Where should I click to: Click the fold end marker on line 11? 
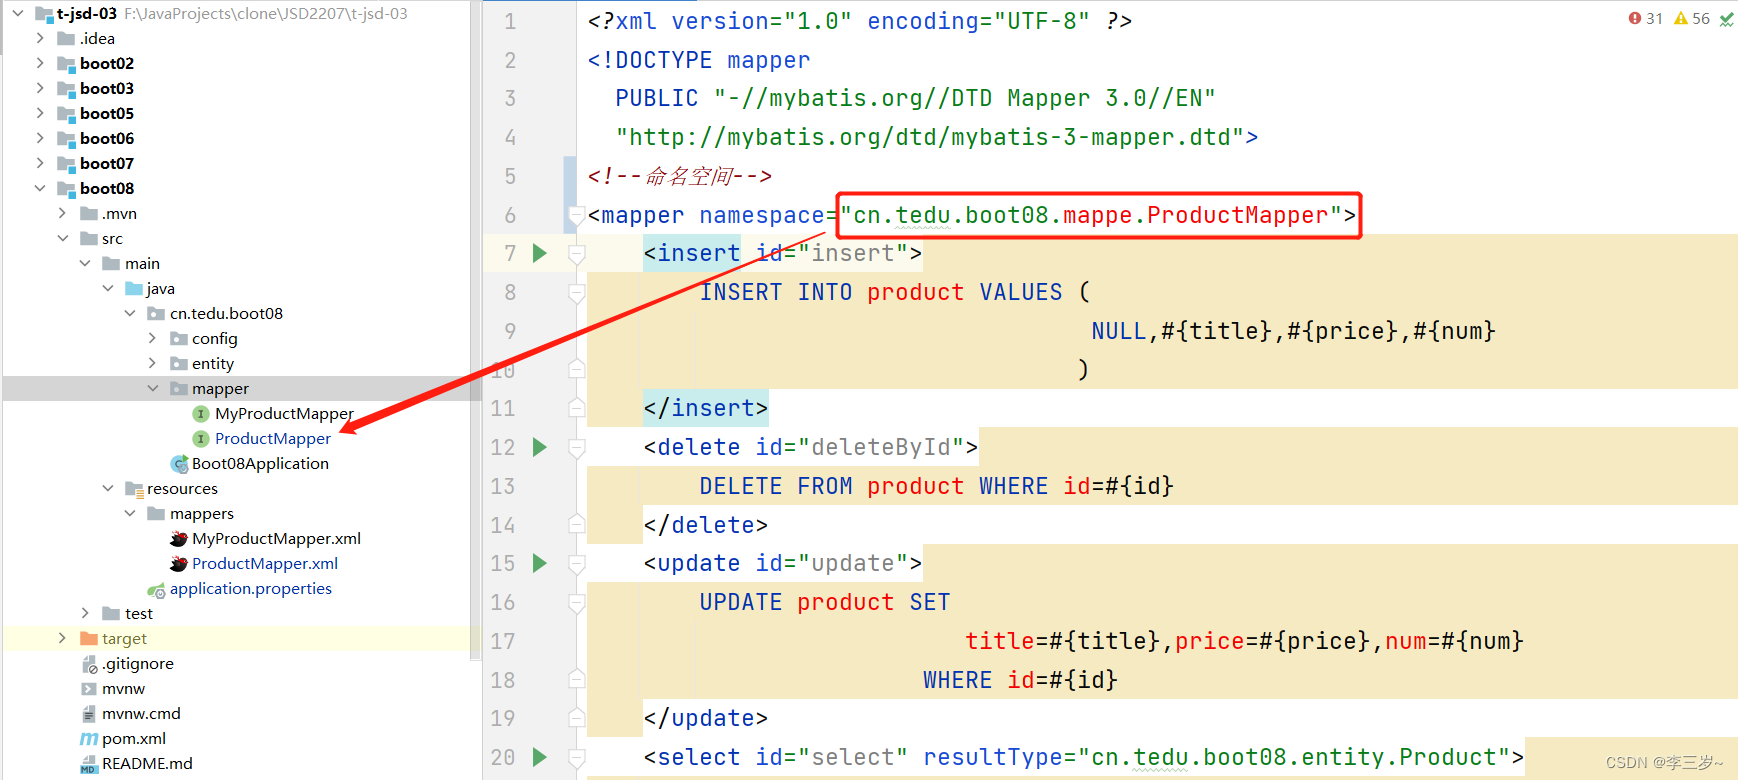click(x=577, y=408)
